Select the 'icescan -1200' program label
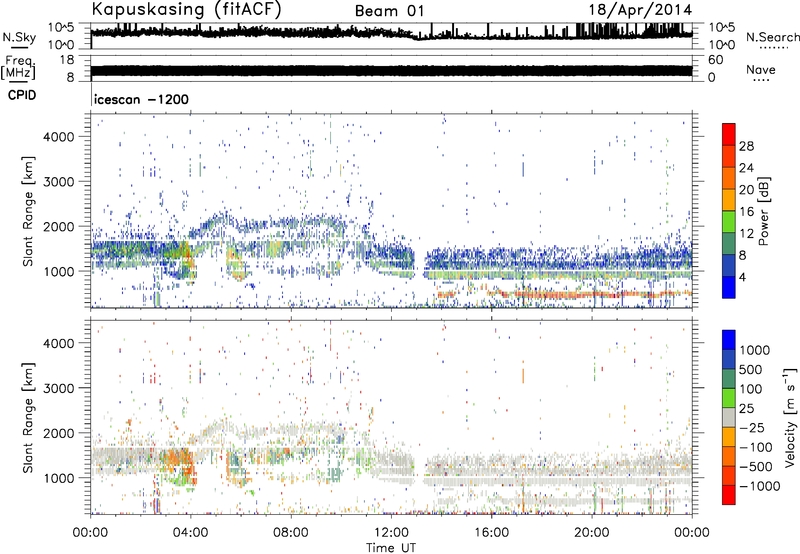 coord(141,99)
